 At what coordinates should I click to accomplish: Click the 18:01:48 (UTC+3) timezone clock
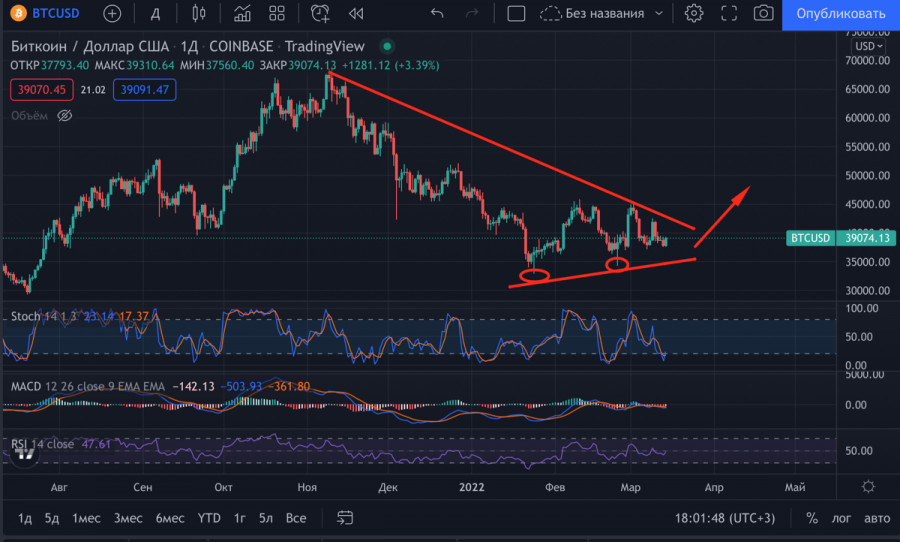point(724,518)
